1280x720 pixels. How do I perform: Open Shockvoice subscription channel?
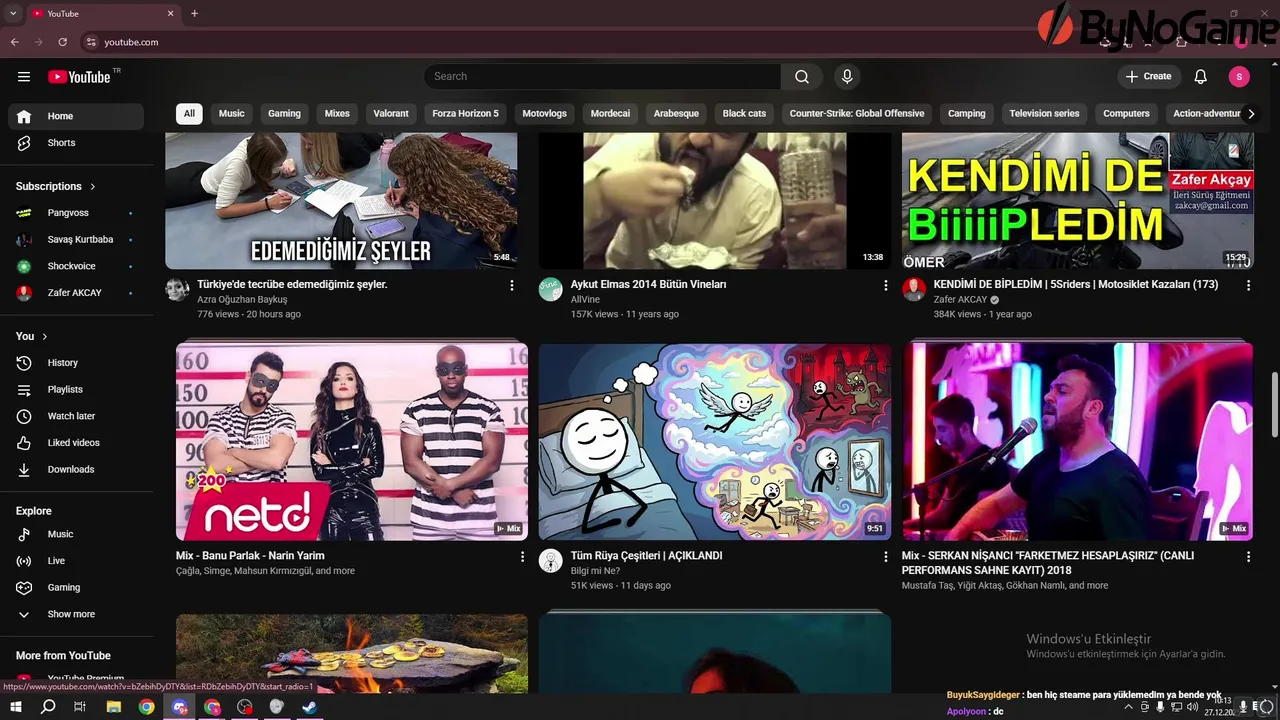click(76, 266)
